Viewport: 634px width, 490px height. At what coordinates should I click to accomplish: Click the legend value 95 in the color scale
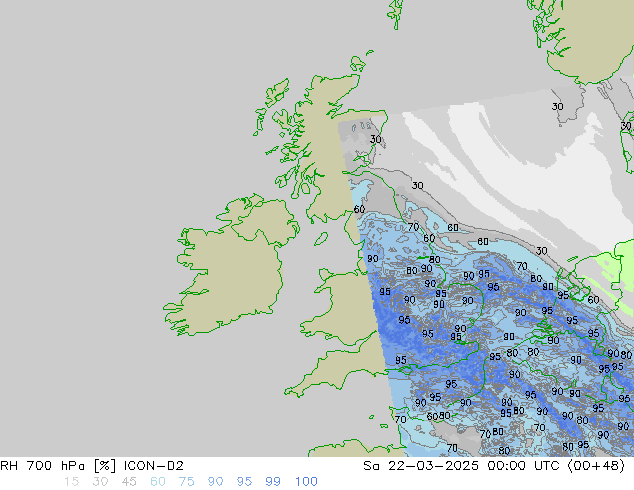click(244, 482)
